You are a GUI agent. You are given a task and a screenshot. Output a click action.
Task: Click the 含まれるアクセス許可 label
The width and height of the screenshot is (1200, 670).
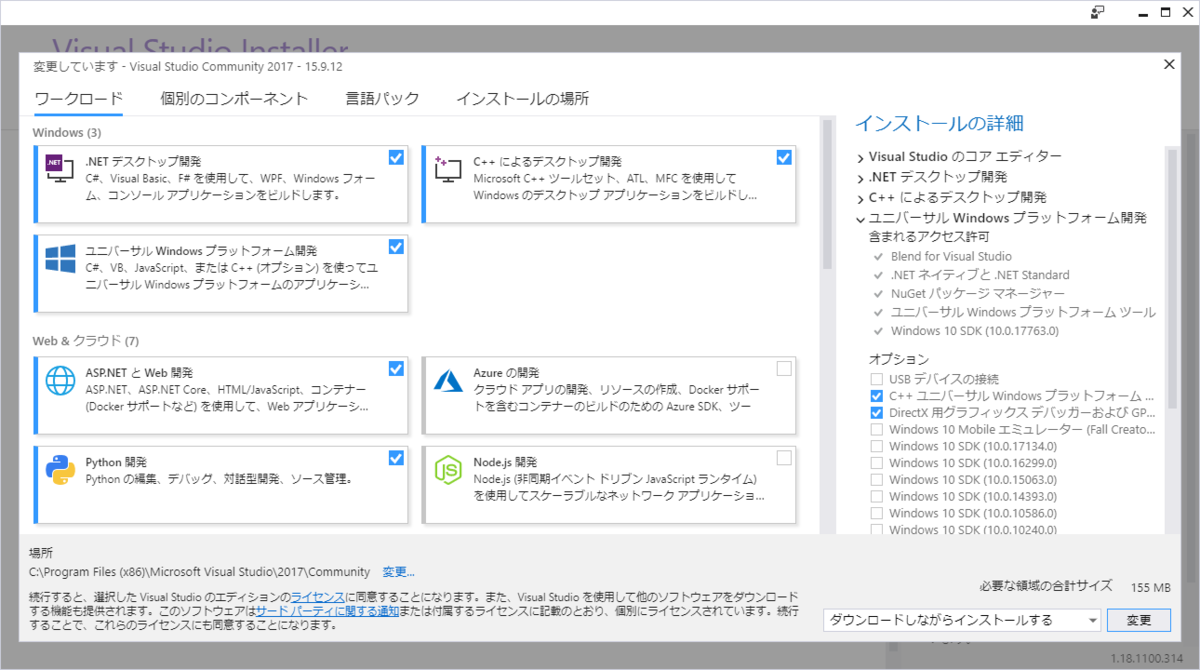point(929,237)
